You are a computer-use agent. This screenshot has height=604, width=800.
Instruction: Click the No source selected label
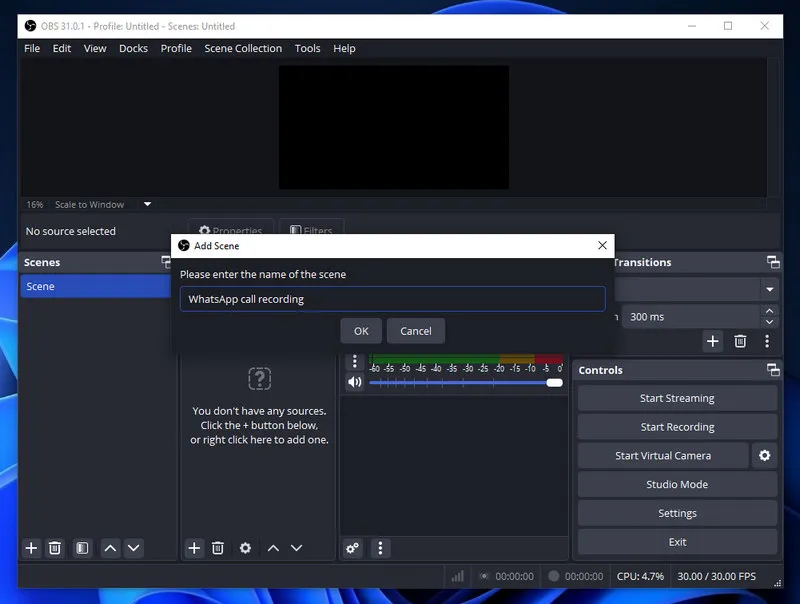(x=70, y=231)
